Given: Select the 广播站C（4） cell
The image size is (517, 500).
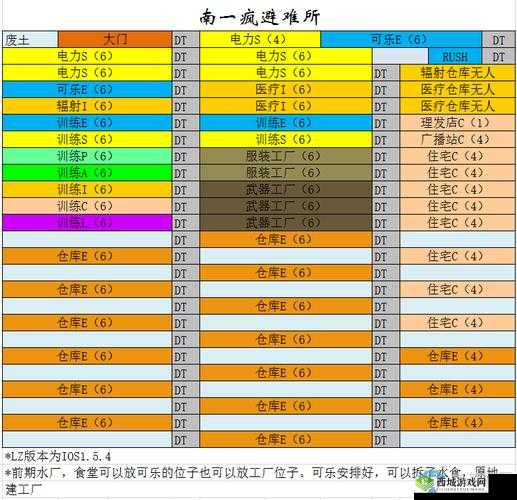Looking at the screenshot, I should tap(458, 140).
